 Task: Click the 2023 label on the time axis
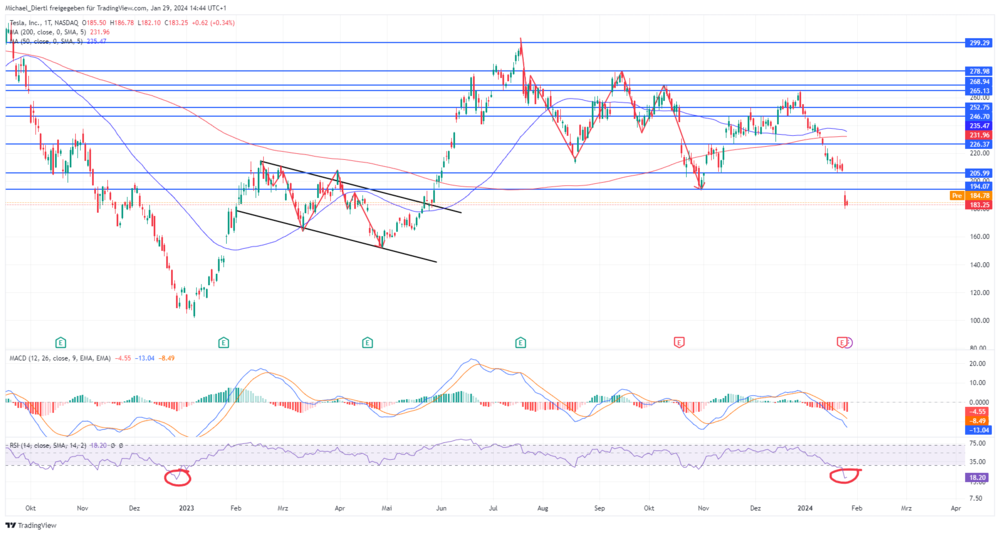[186, 509]
